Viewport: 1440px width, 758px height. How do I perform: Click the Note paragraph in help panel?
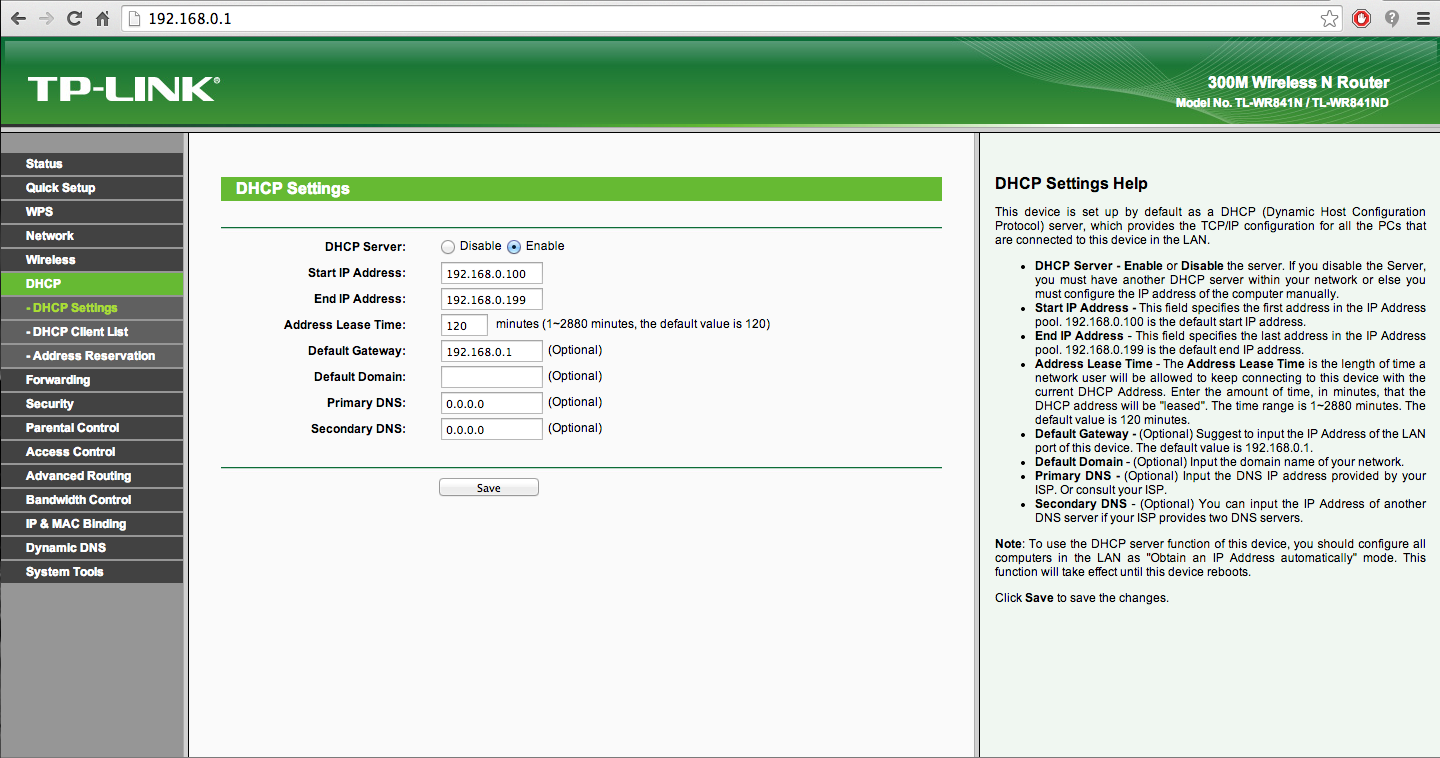(x=1210, y=558)
